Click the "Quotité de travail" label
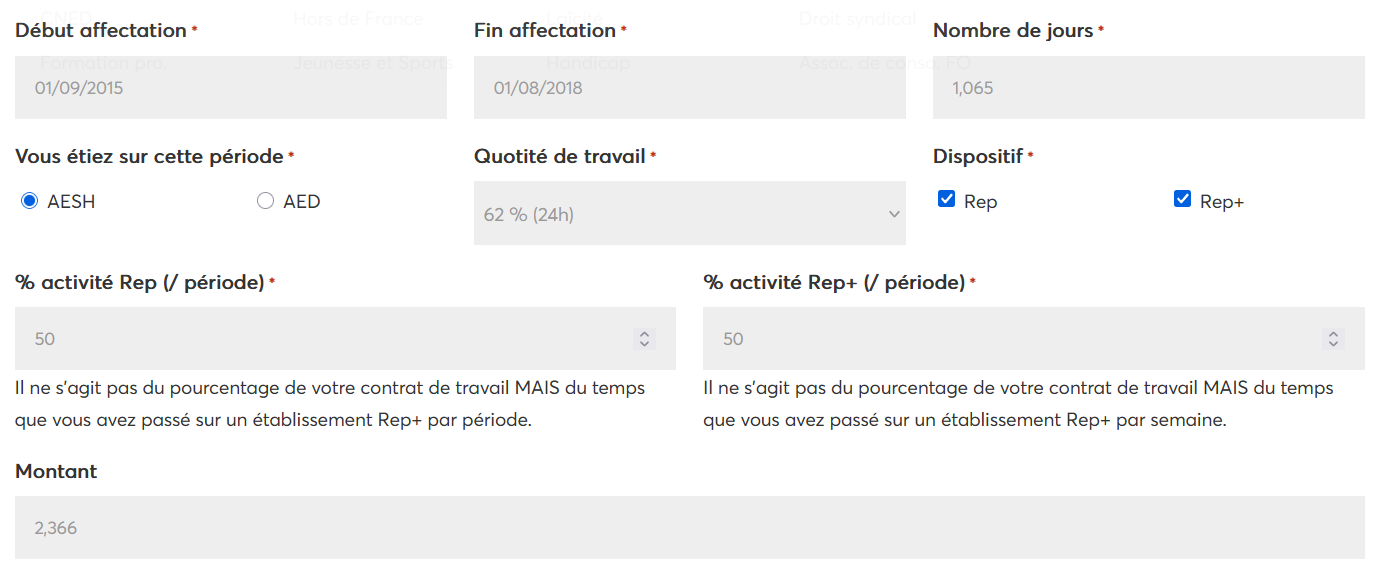The width and height of the screenshot is (1383, 585). (559, 157)
